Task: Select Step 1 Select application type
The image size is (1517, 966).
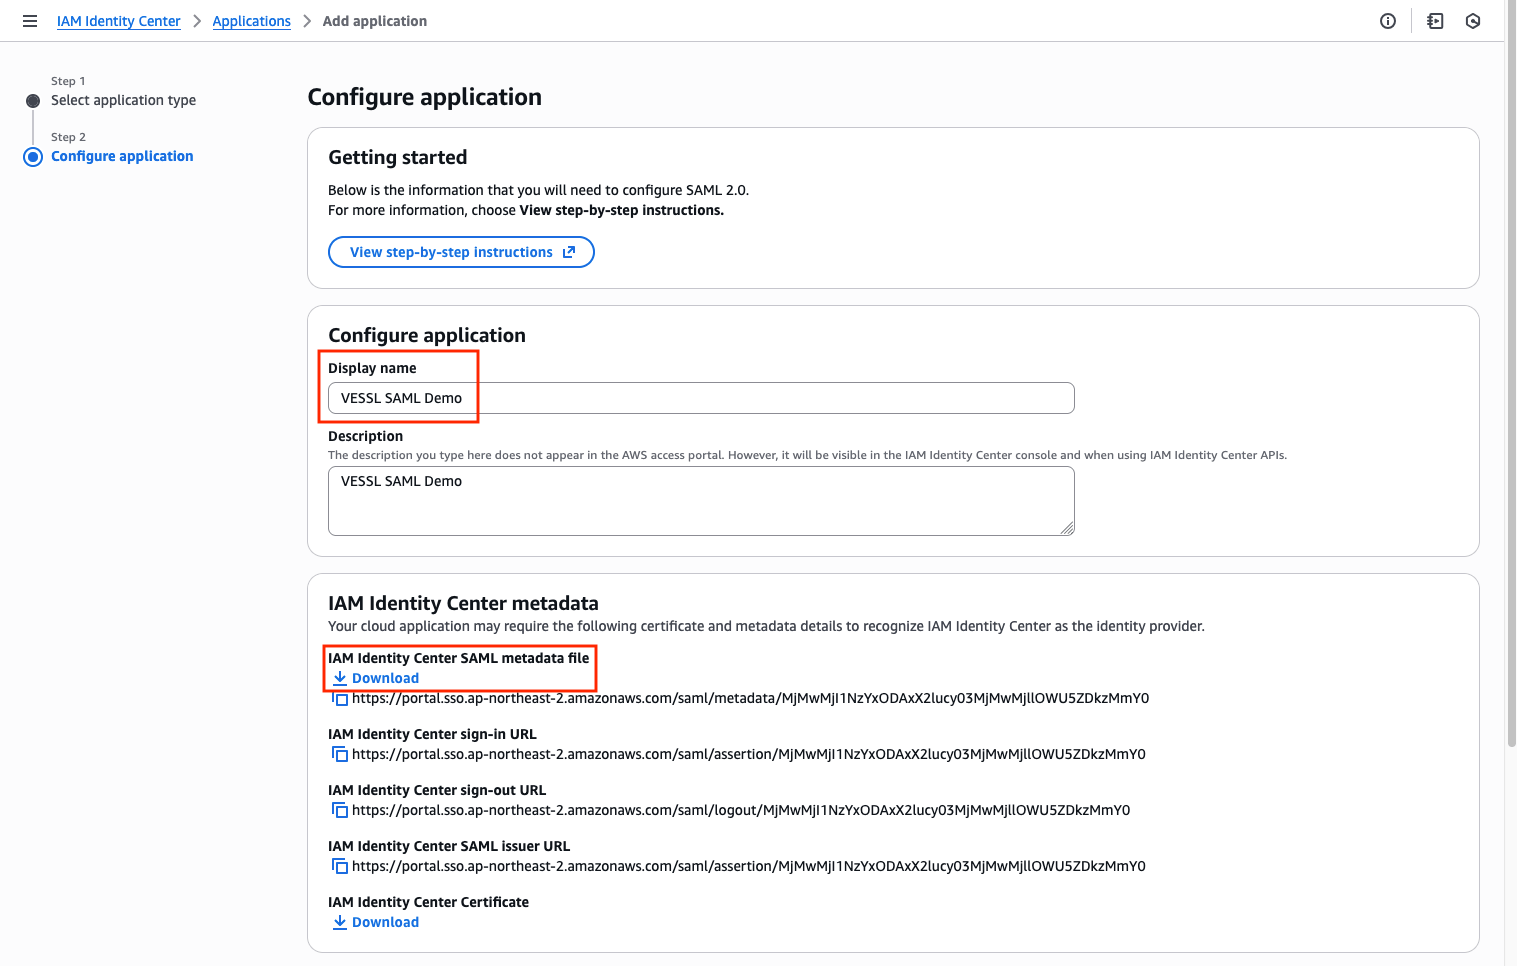Action: (123, 100)
